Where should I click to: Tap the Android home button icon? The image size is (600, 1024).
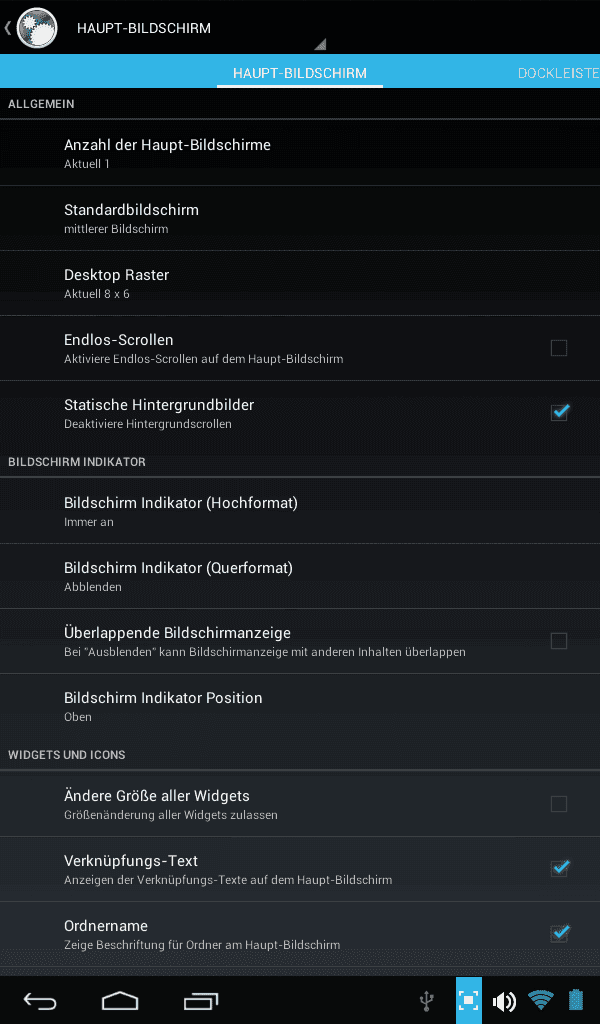click(120, 1000)
